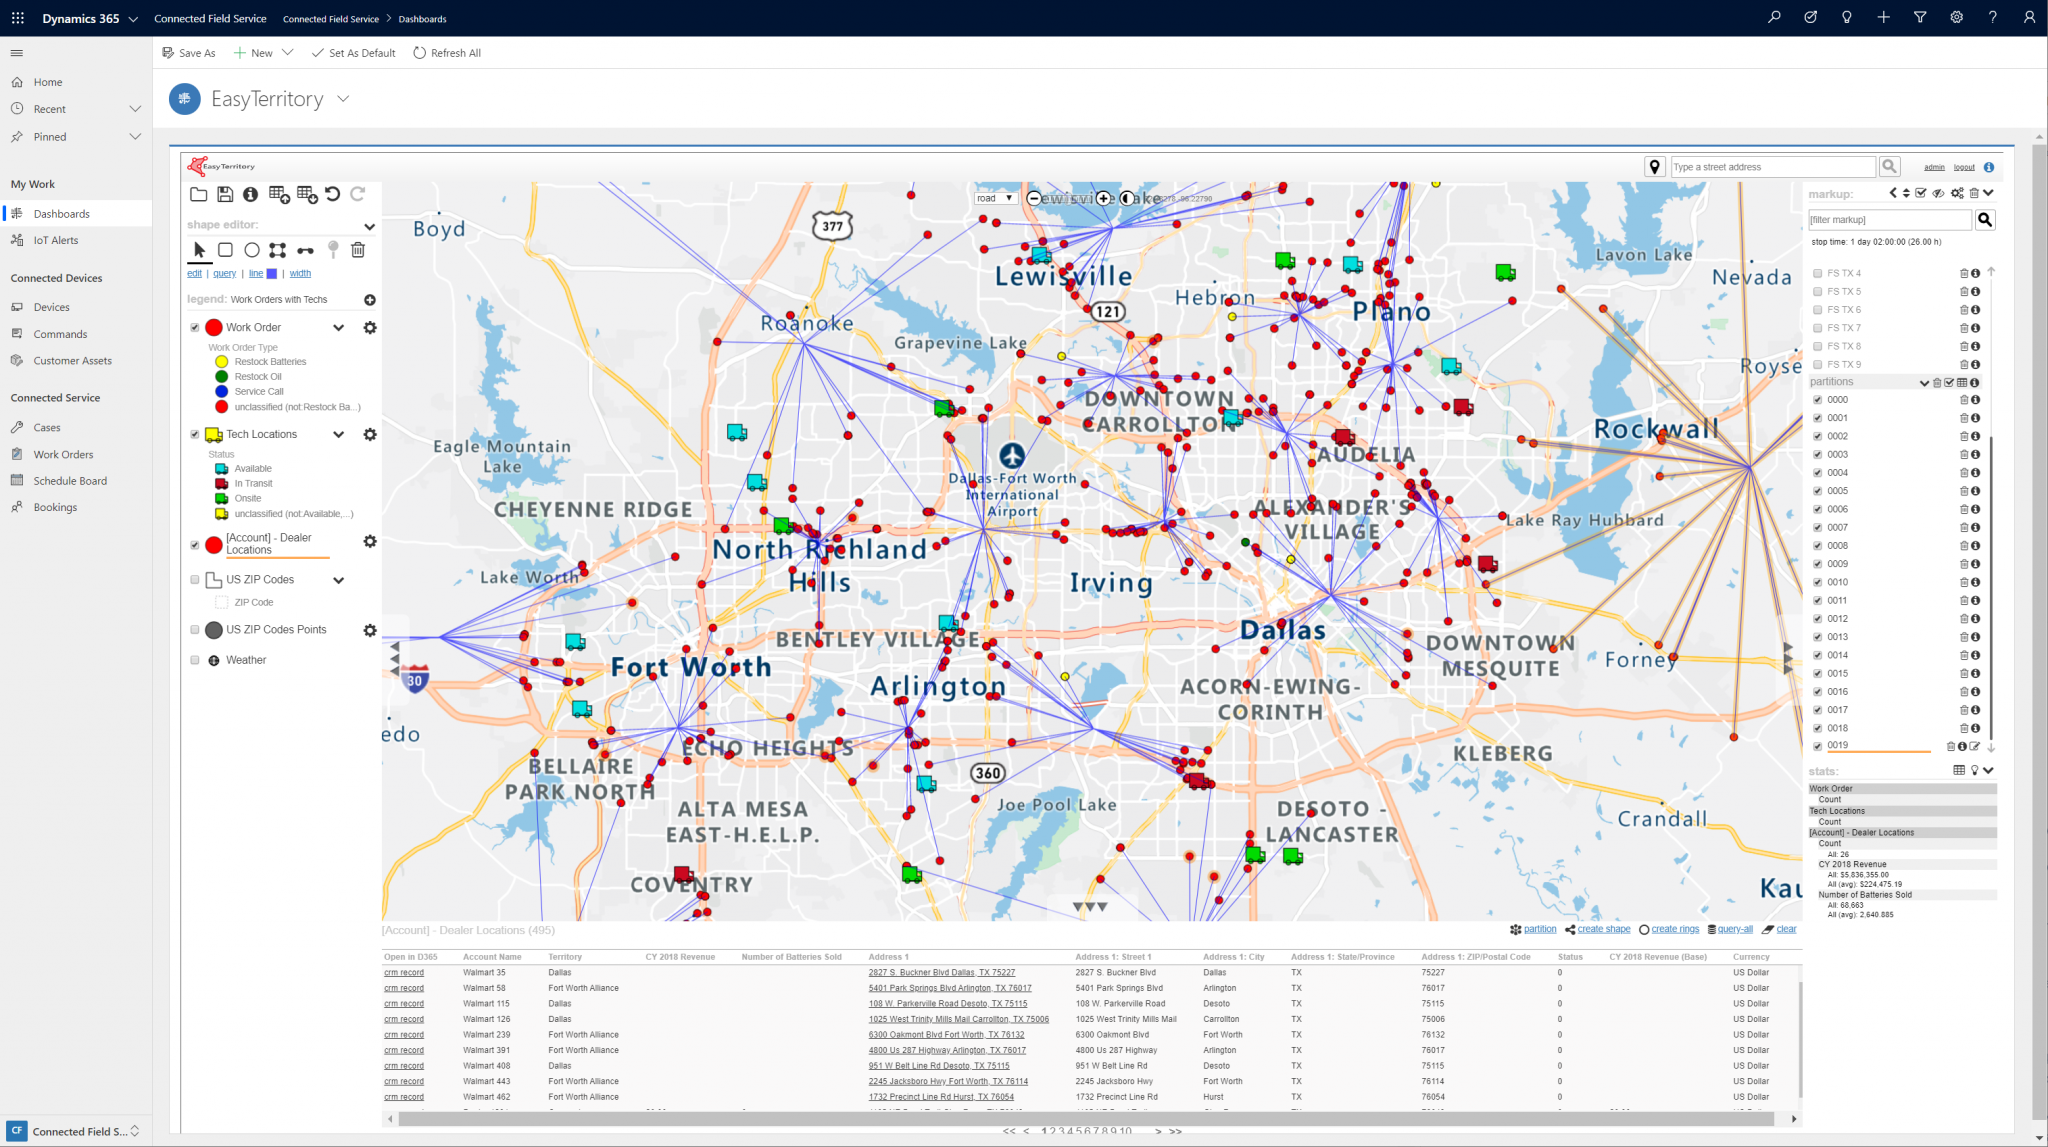This screenshot has width=2048, height=1147.
Task: Select the push pin tool in shape editor
Action: [334, 249]
